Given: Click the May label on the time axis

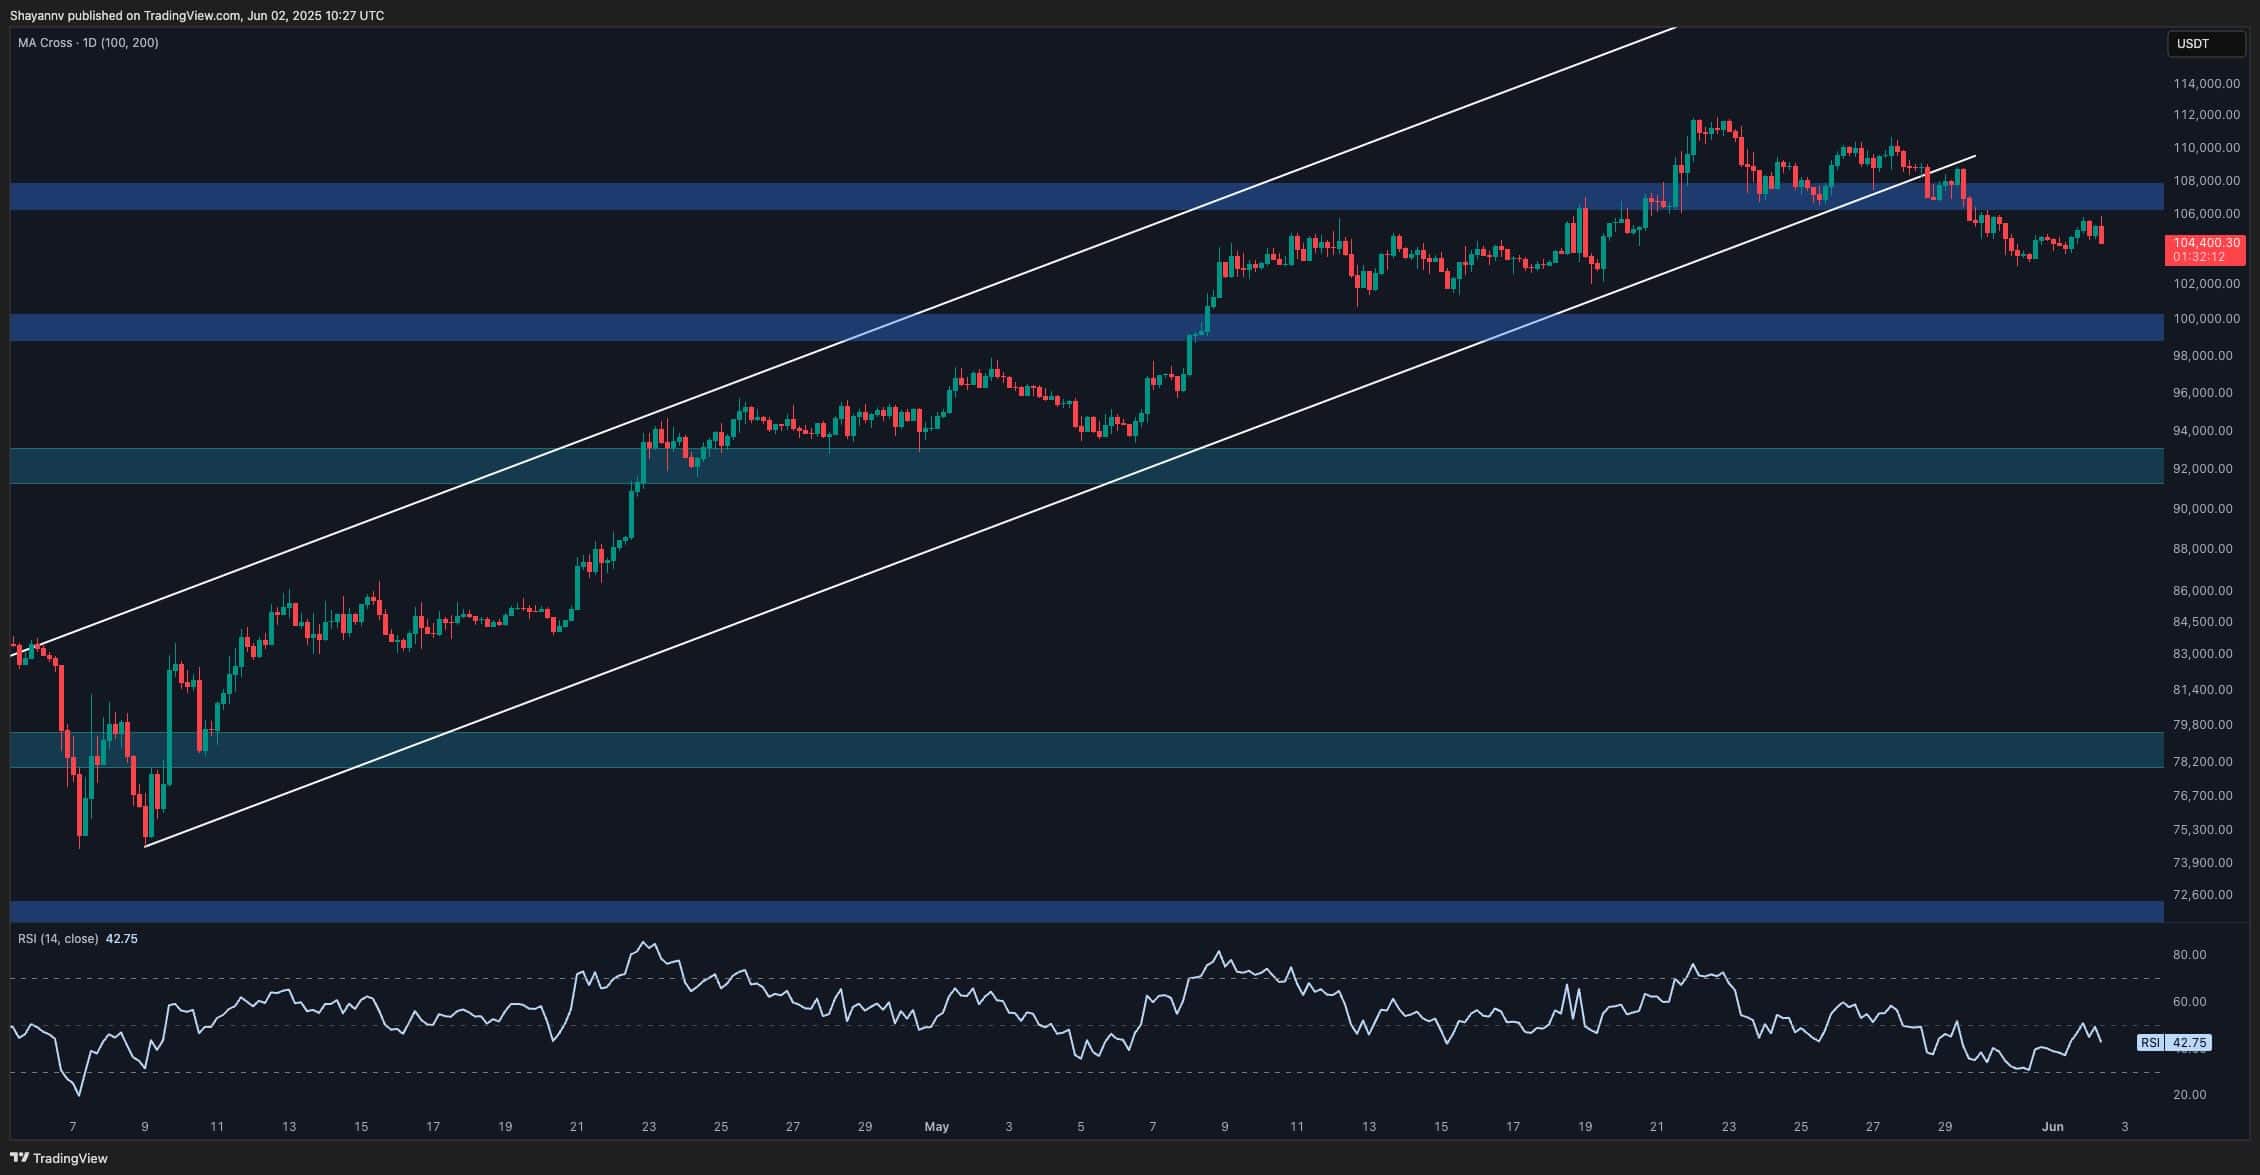Looking at the screenshot, I should point(936,1127).
